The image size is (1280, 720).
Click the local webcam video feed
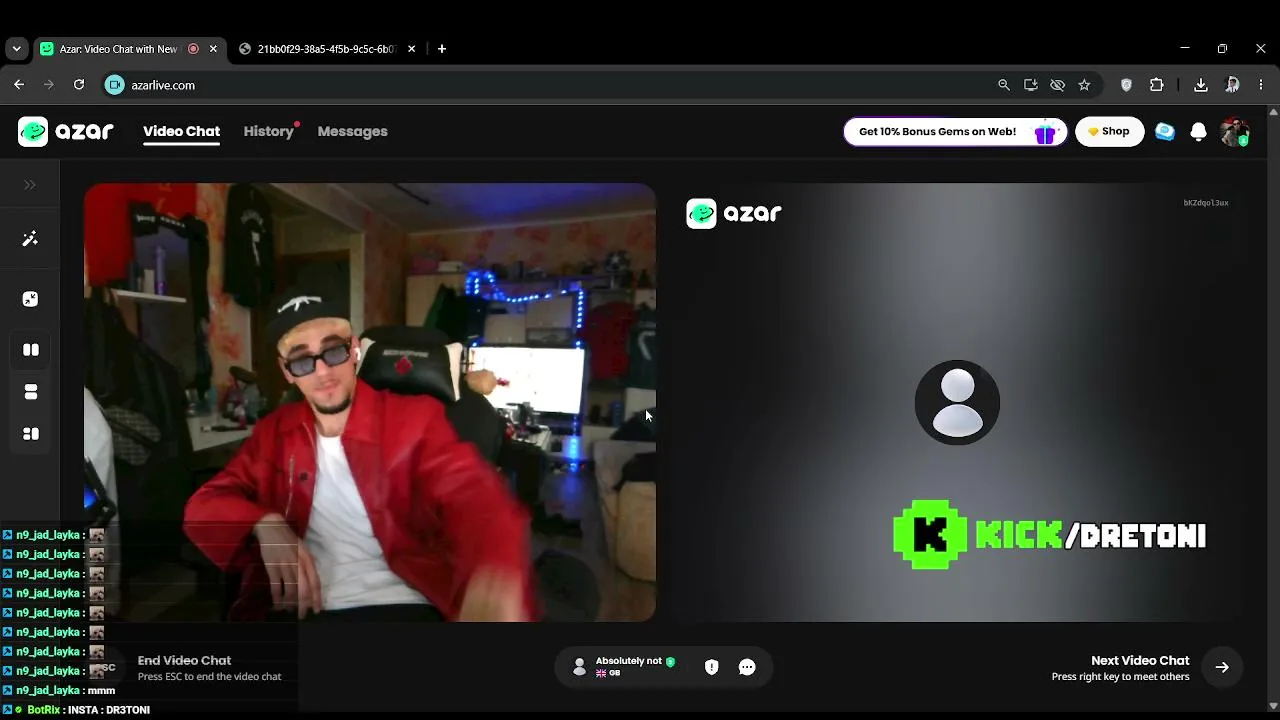[x=370, y=402]
